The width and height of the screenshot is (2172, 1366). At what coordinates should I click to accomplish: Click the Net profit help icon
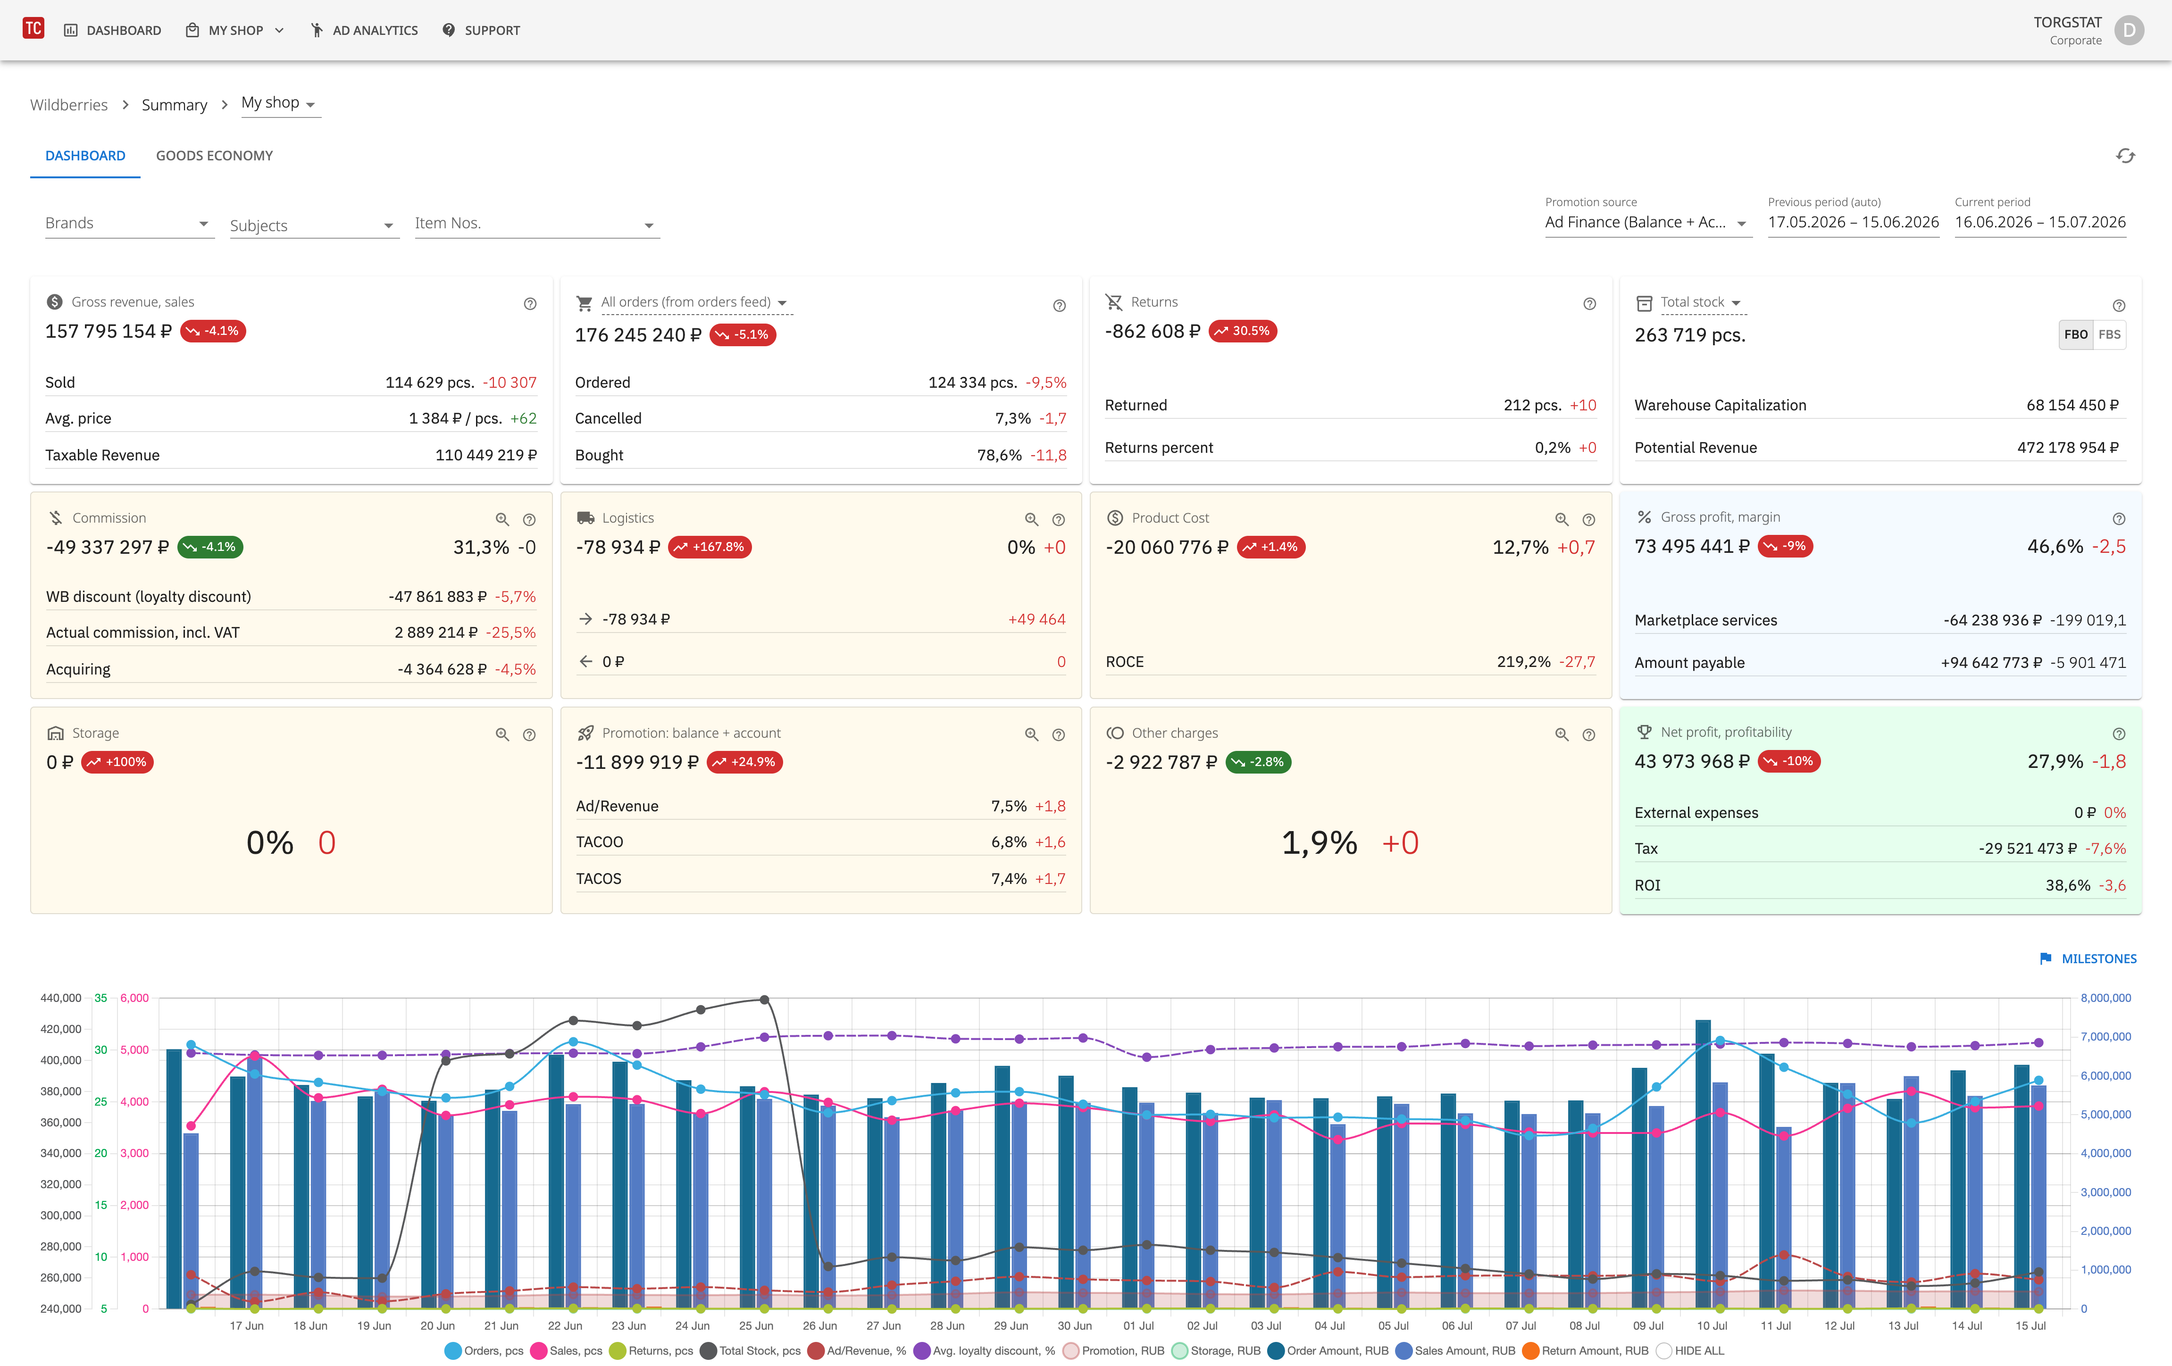click(2118, 733)
